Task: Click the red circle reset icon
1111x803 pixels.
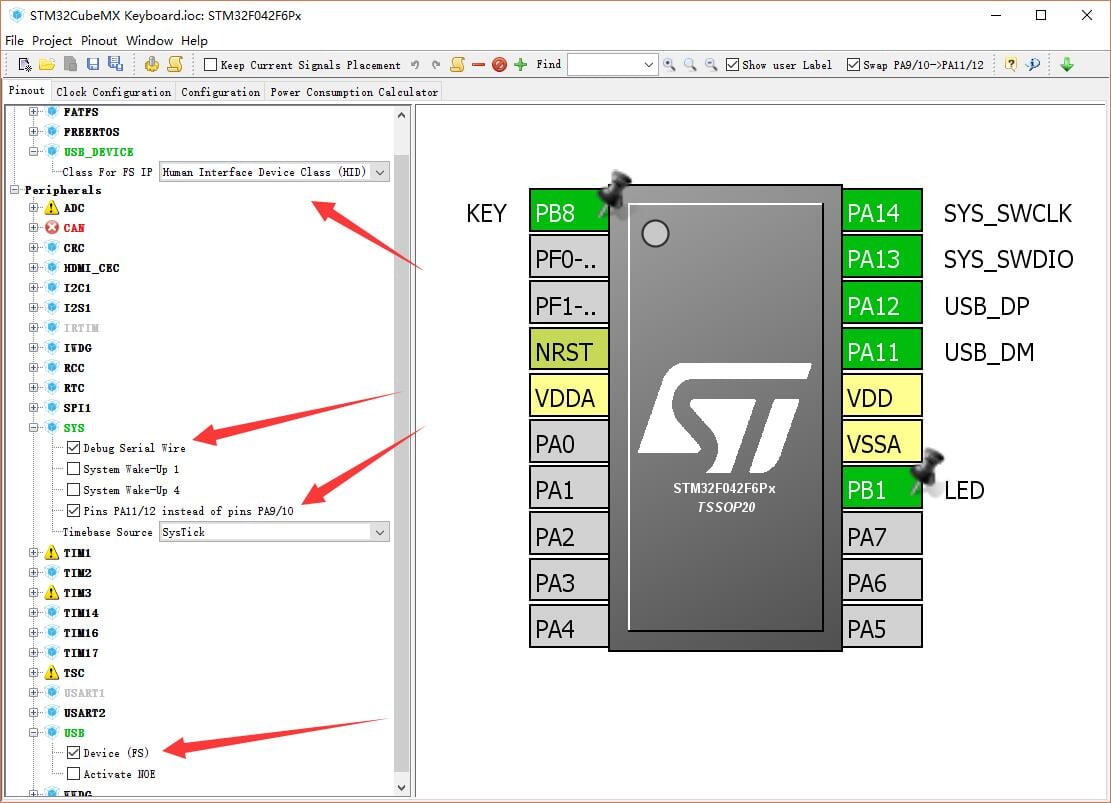Action: click(500, 64)
